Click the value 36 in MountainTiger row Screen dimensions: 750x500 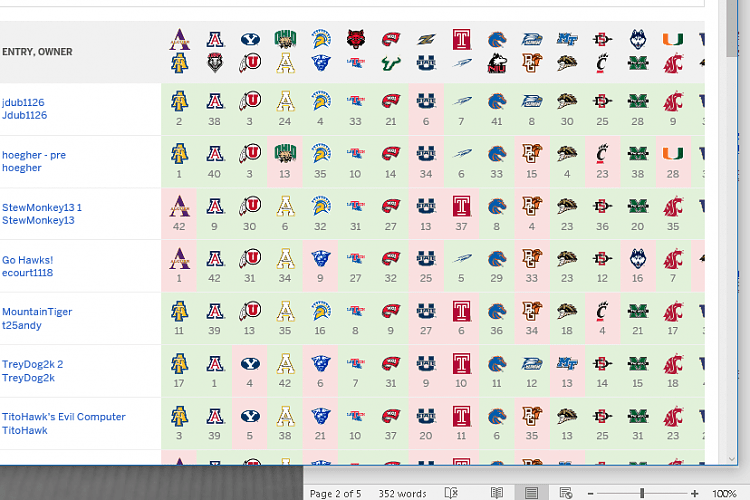point(496,331)
